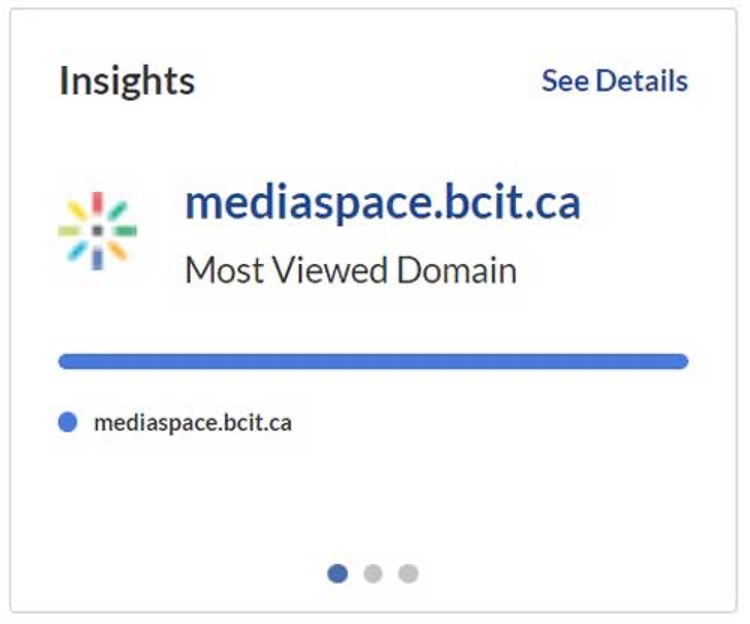750x624 pixels.
Task: Click the cyan ray of the starburst logo
Action: point(78,251)
